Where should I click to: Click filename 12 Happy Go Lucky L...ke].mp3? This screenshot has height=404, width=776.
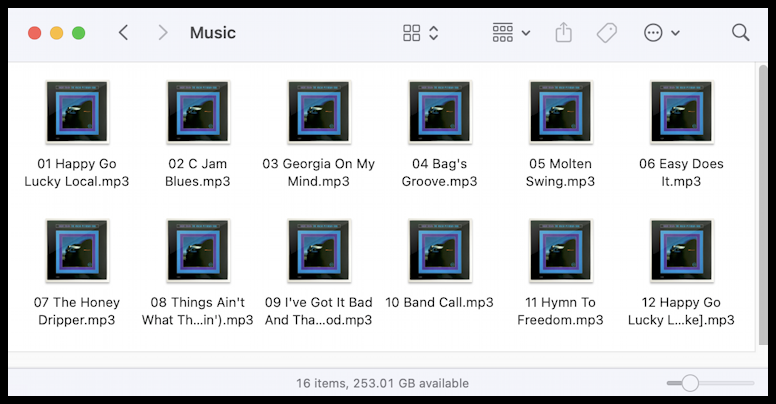[x=681, y=311]
